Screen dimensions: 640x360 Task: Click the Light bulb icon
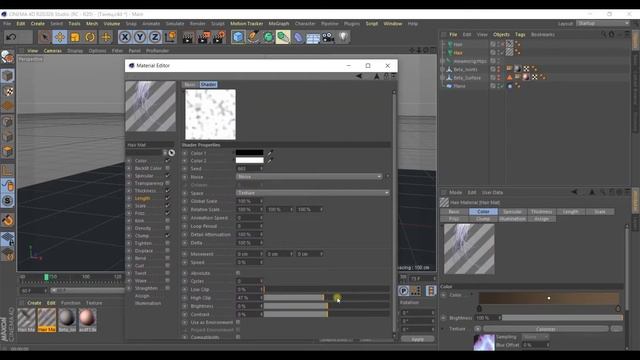pos(343,37)
